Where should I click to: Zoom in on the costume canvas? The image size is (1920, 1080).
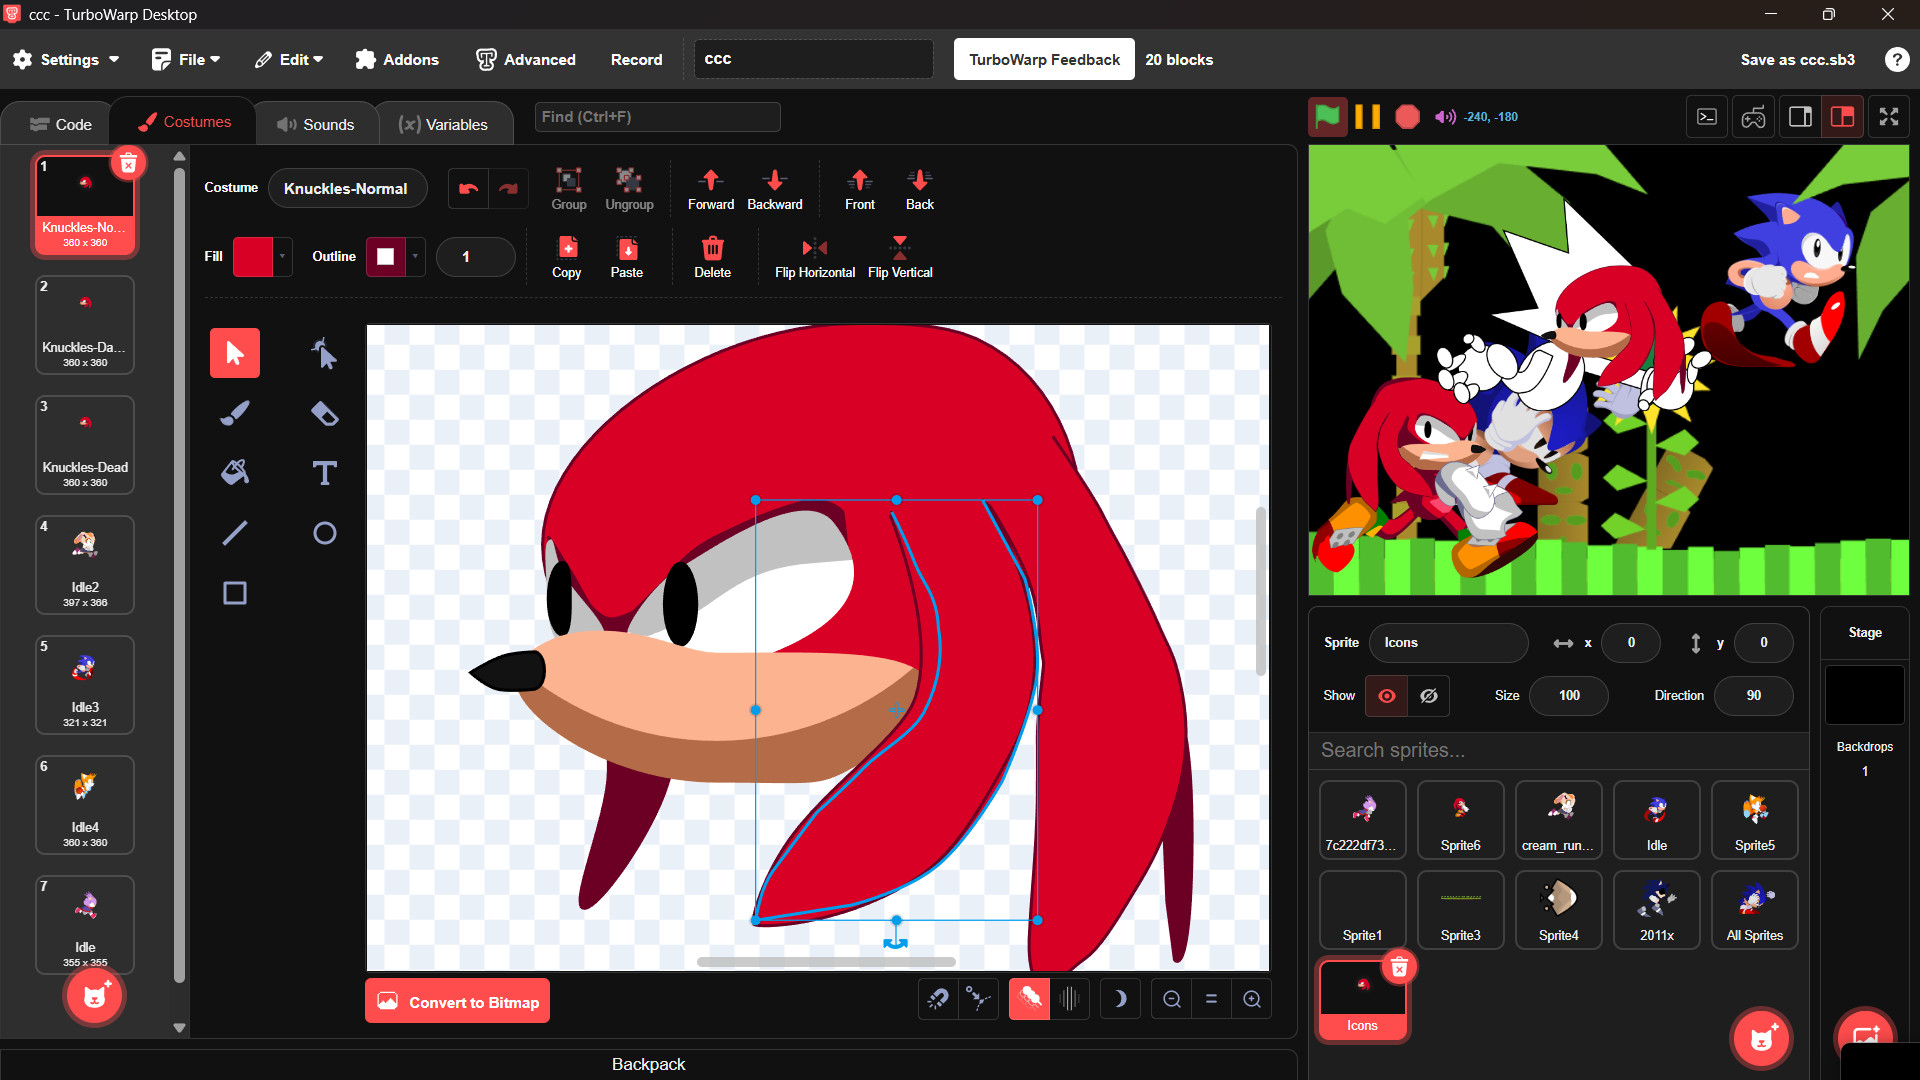tap(1252, 999)
